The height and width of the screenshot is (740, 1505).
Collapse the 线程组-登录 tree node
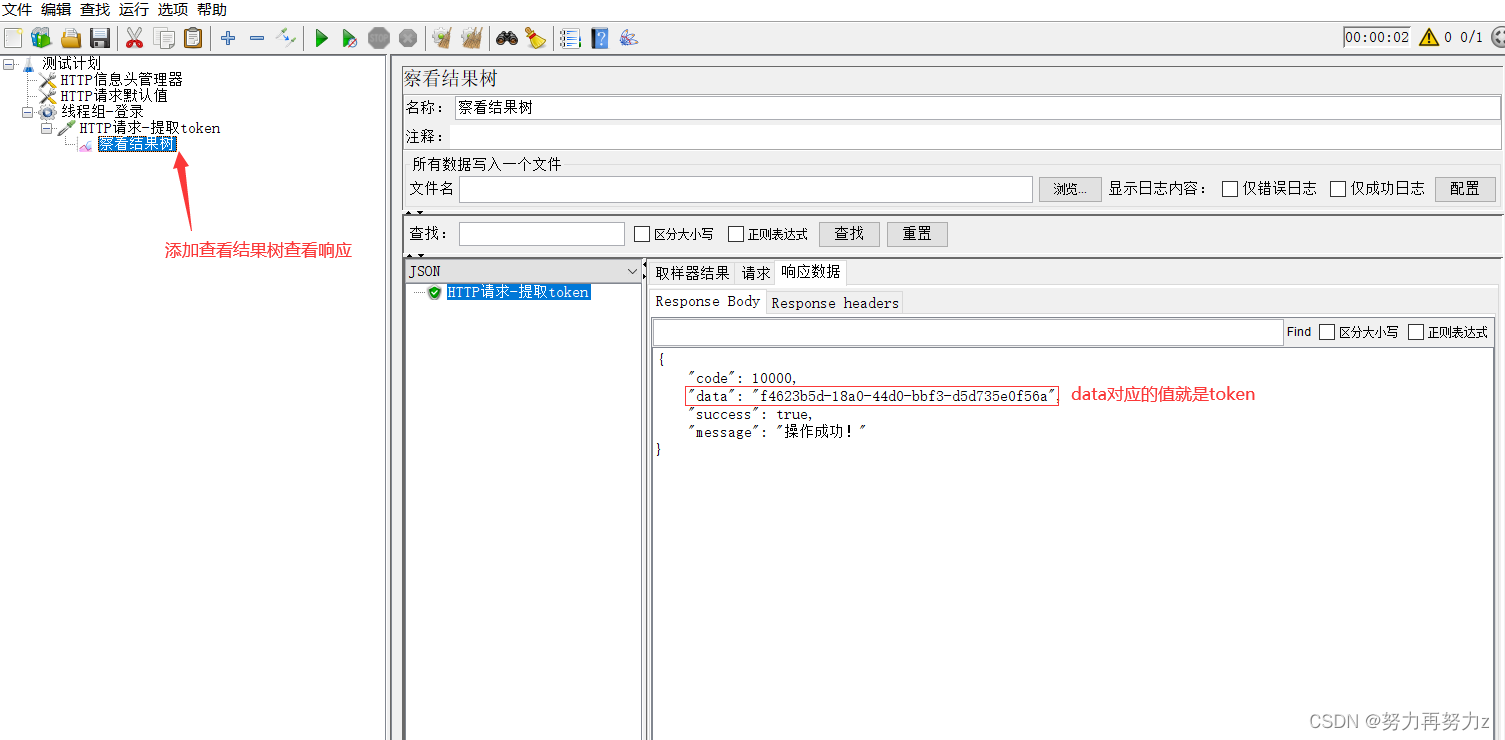pyautogui.click(x=28, y=111)
